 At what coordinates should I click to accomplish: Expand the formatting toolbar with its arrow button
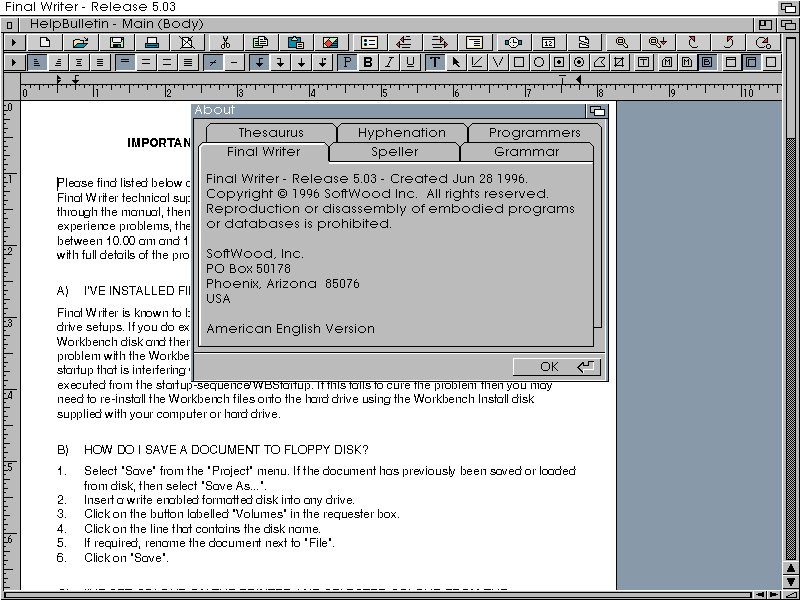coord(14,62)
